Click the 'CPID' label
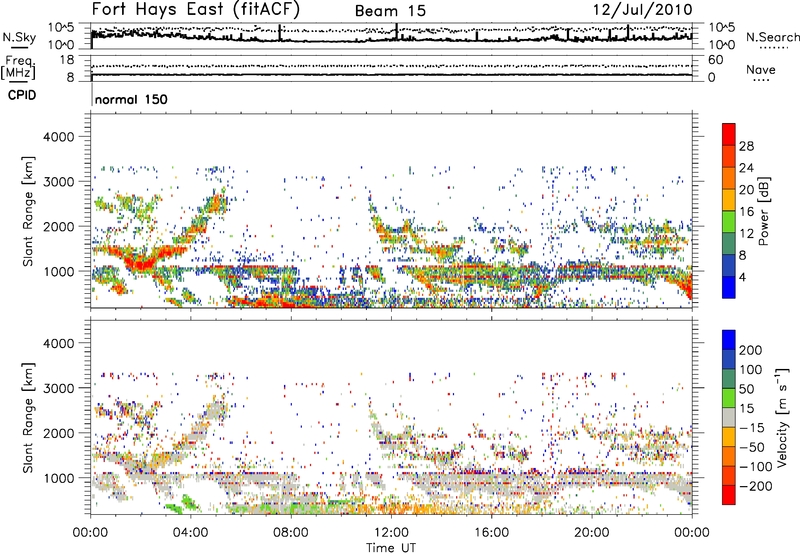This screenshot has height=554, width=800. (x=22, y=95)
